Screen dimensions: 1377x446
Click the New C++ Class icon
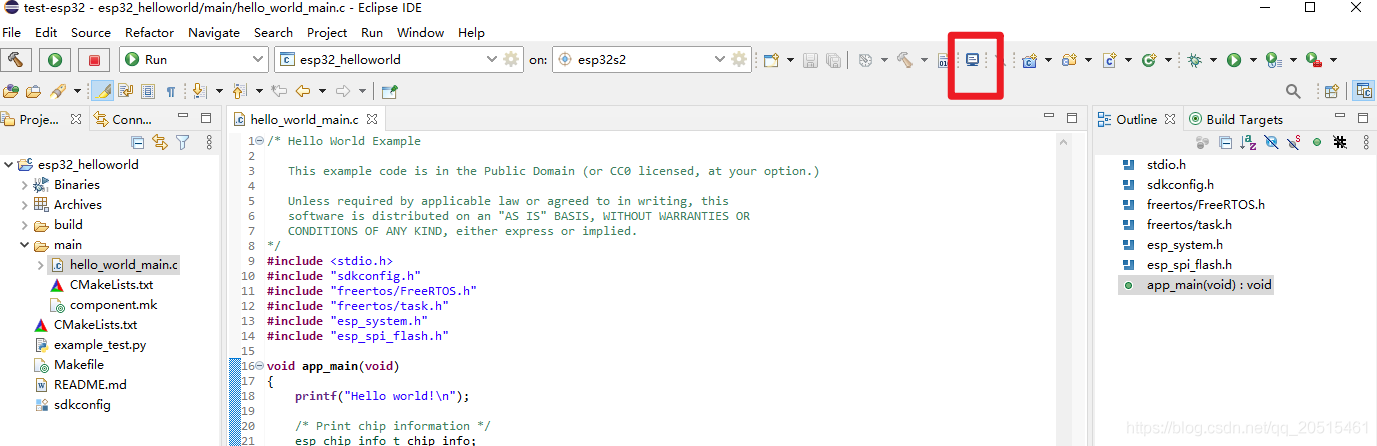pos(1149,60)
